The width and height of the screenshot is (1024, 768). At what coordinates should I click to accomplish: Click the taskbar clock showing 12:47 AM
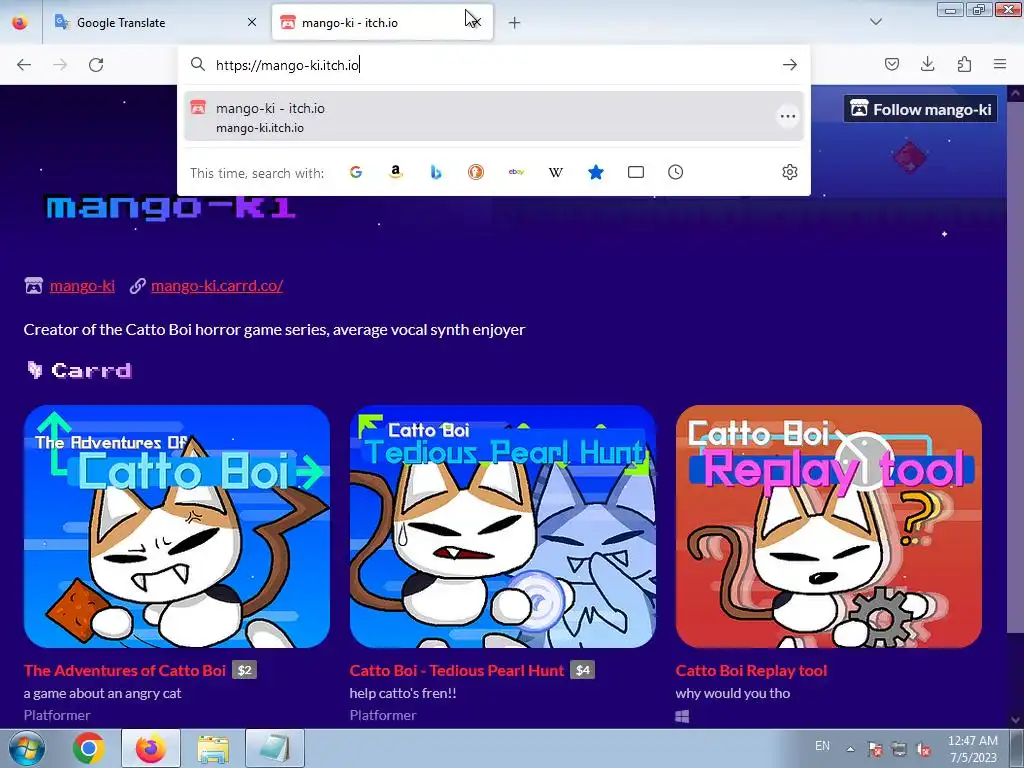click(973, 749)
